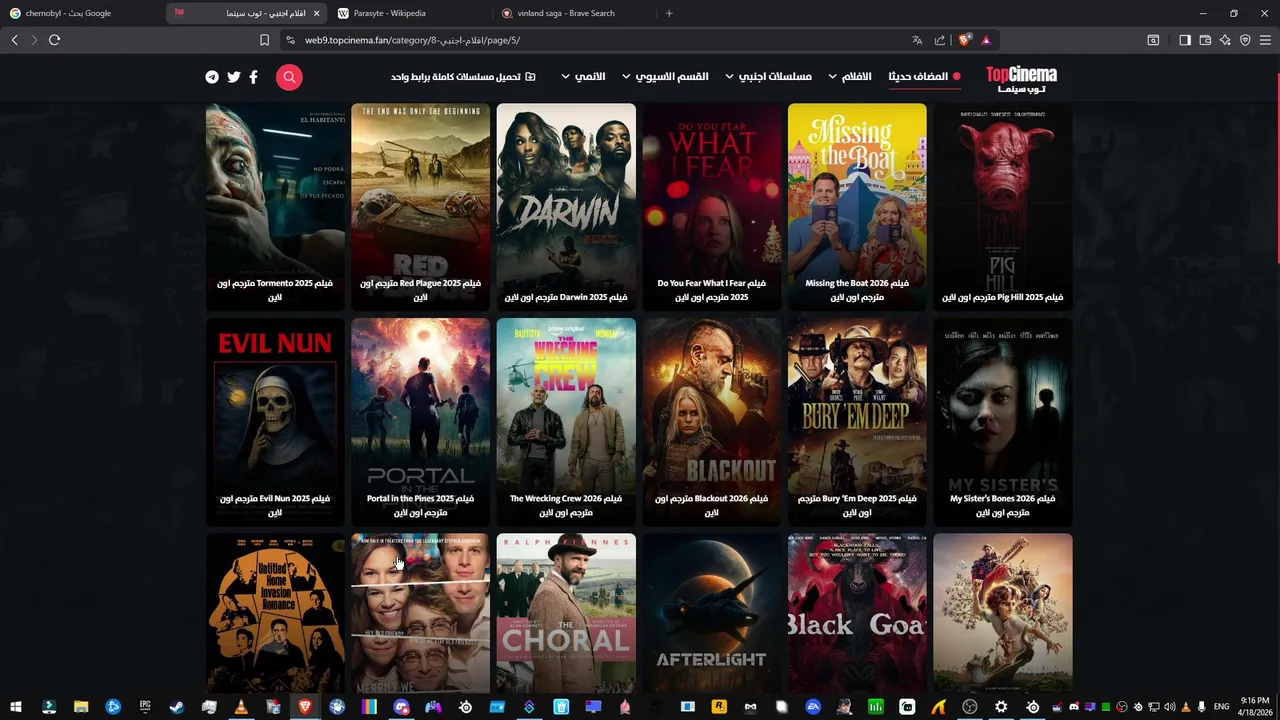Launch Steam from the taskbar
The height and width of the screenshot is (720, 1280).
(176, 707)
